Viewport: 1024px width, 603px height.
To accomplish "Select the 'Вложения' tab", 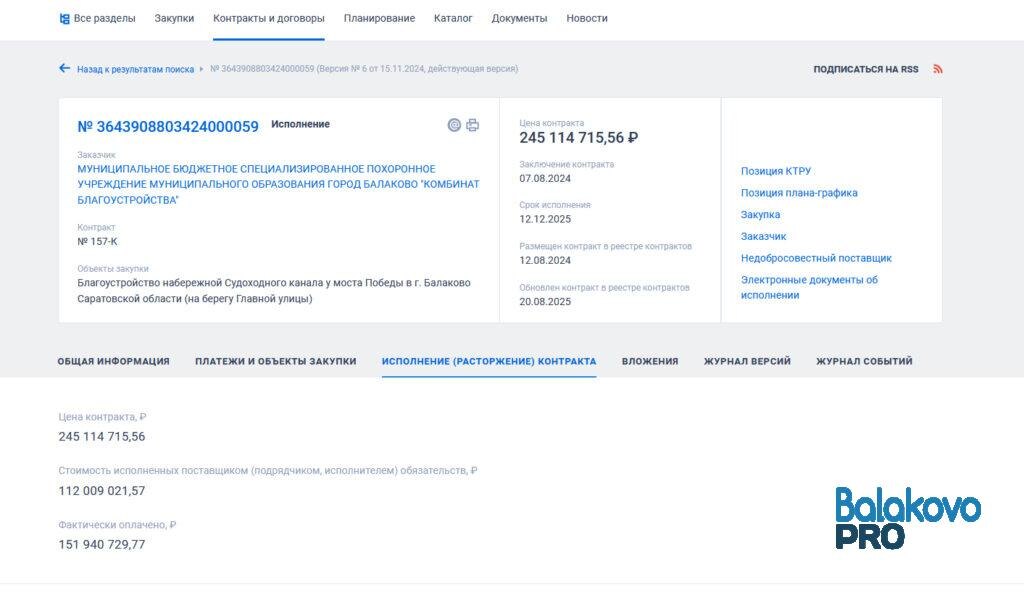I will click(x=650, y=361).
